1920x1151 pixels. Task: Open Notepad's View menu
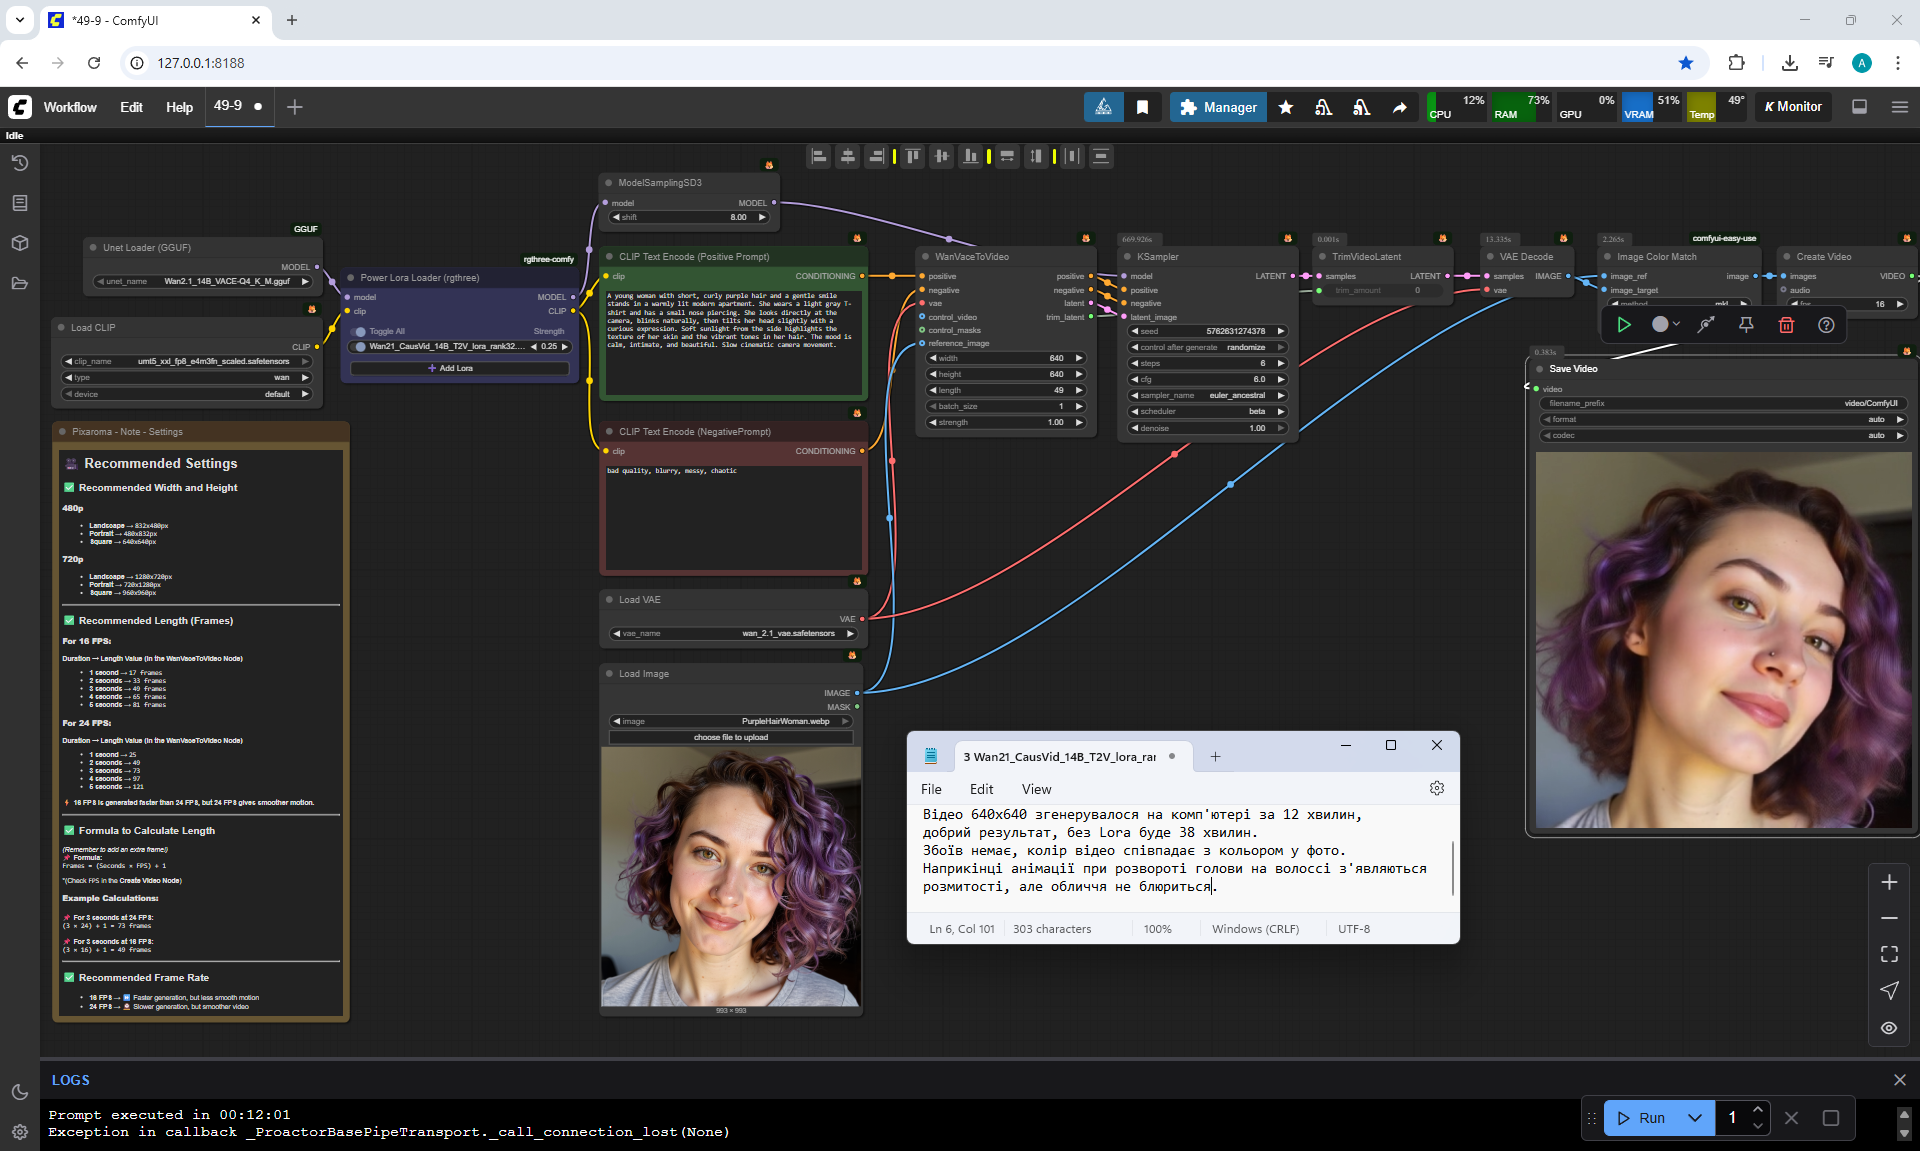(x=1036, y=789)
